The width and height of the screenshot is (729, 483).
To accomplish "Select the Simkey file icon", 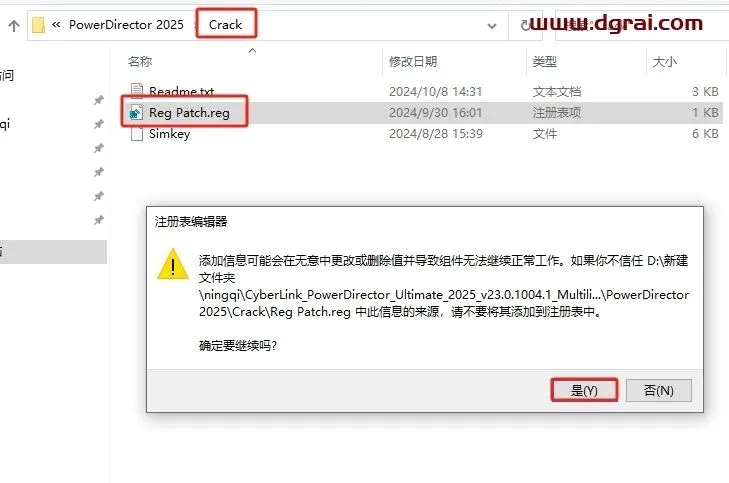I will pyautogui.click(x=137, y=134).
